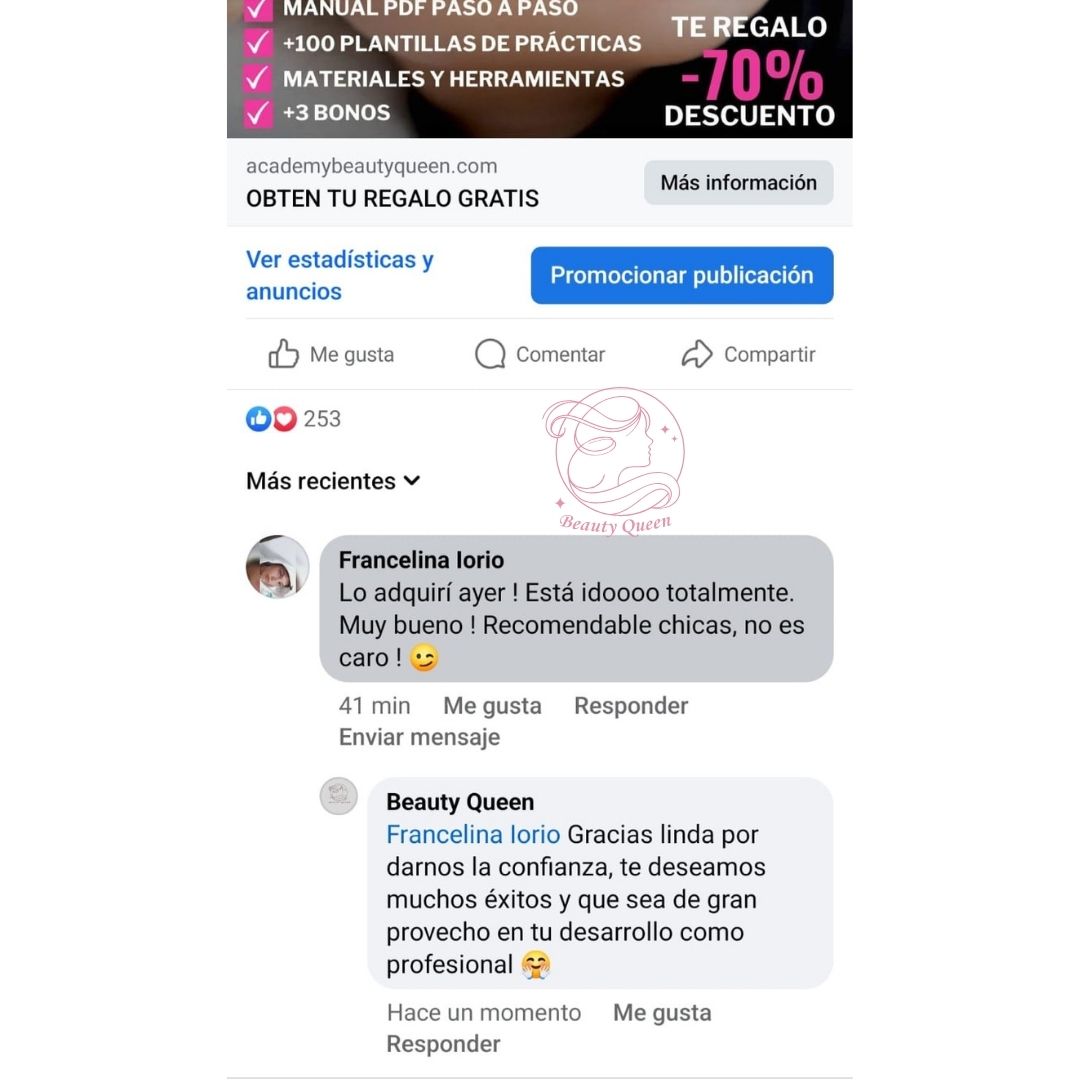
Task: Click the Beauty Queen watermark logo
Action: coord(614,461)
